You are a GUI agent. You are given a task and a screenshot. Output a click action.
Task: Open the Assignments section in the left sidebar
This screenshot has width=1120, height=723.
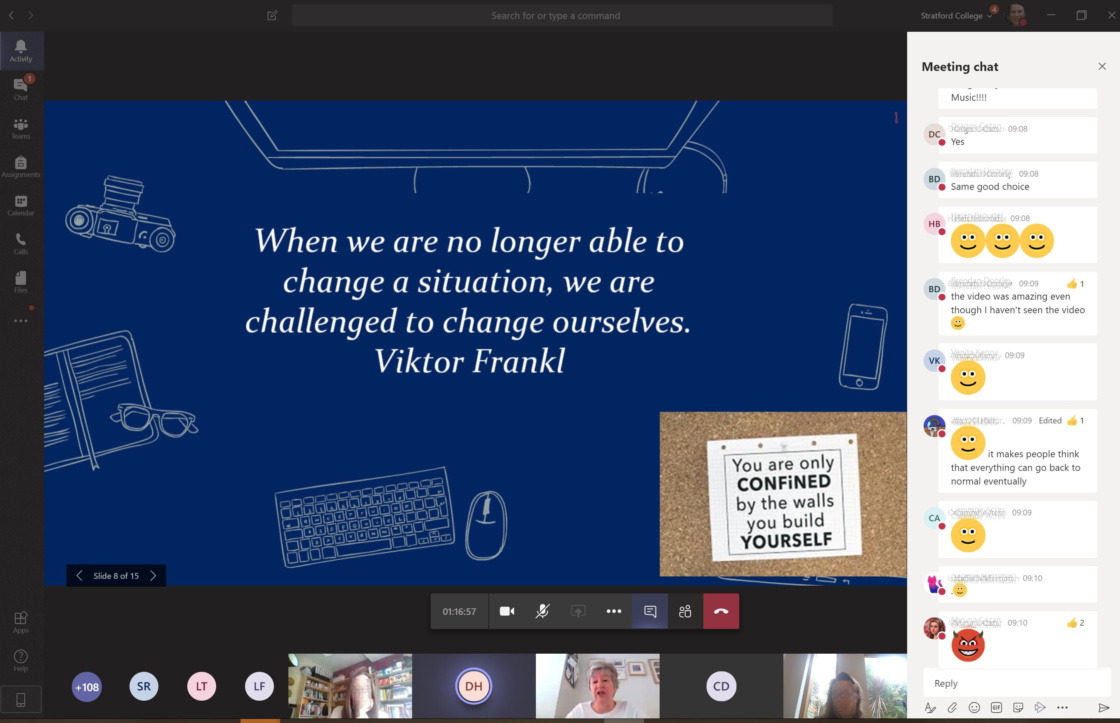20,164
